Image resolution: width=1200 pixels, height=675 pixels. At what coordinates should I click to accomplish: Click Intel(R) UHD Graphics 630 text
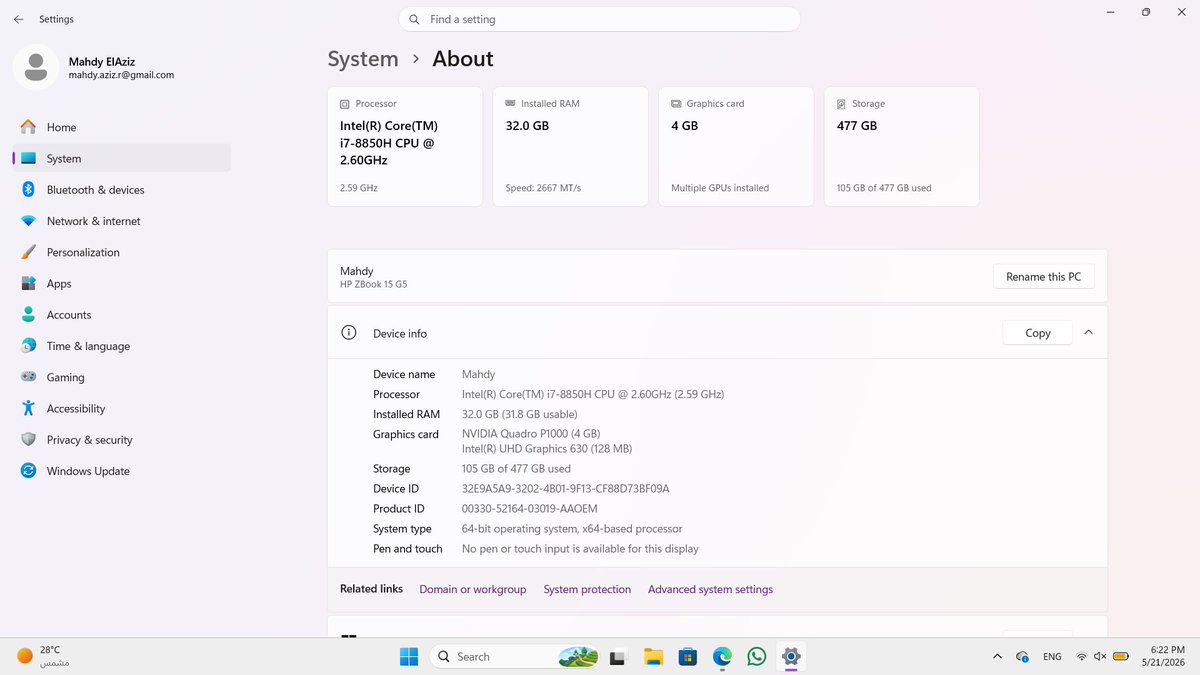coord(547,449)
